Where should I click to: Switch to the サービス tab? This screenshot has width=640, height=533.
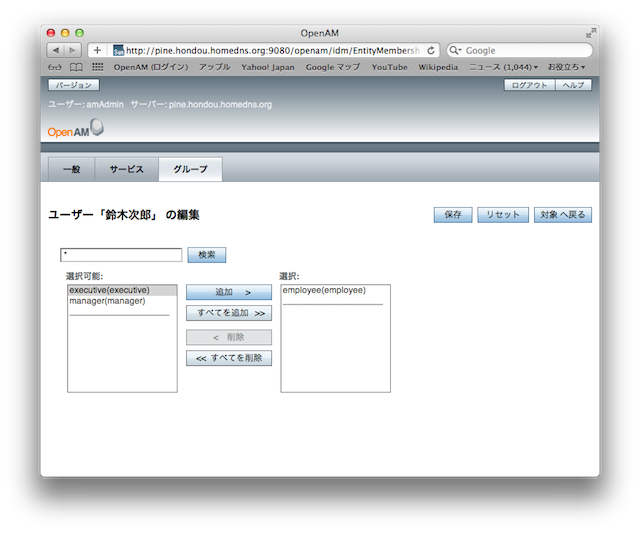(x=126, y=170)
